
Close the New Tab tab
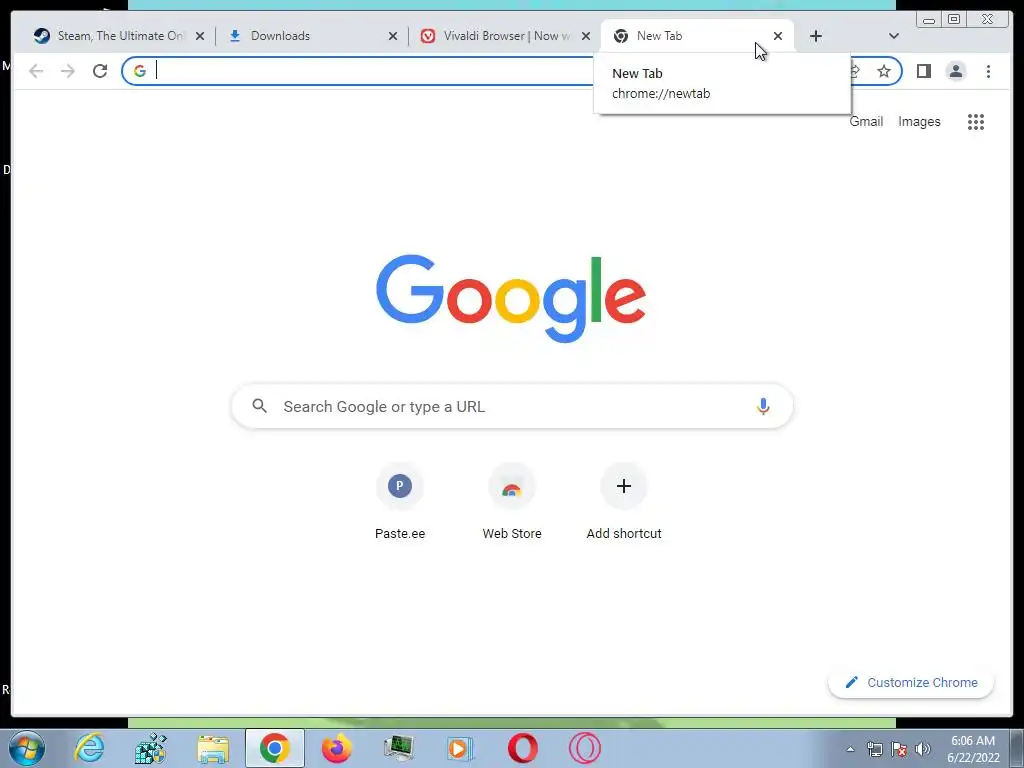pos(778,36)
